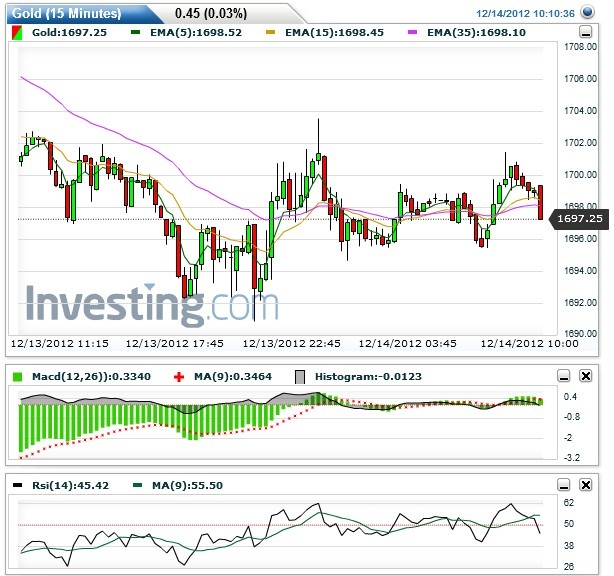Click the Histogram:-0.0123 label
The height and width of the screenshot is (576, 614).
tap(368, 377)
